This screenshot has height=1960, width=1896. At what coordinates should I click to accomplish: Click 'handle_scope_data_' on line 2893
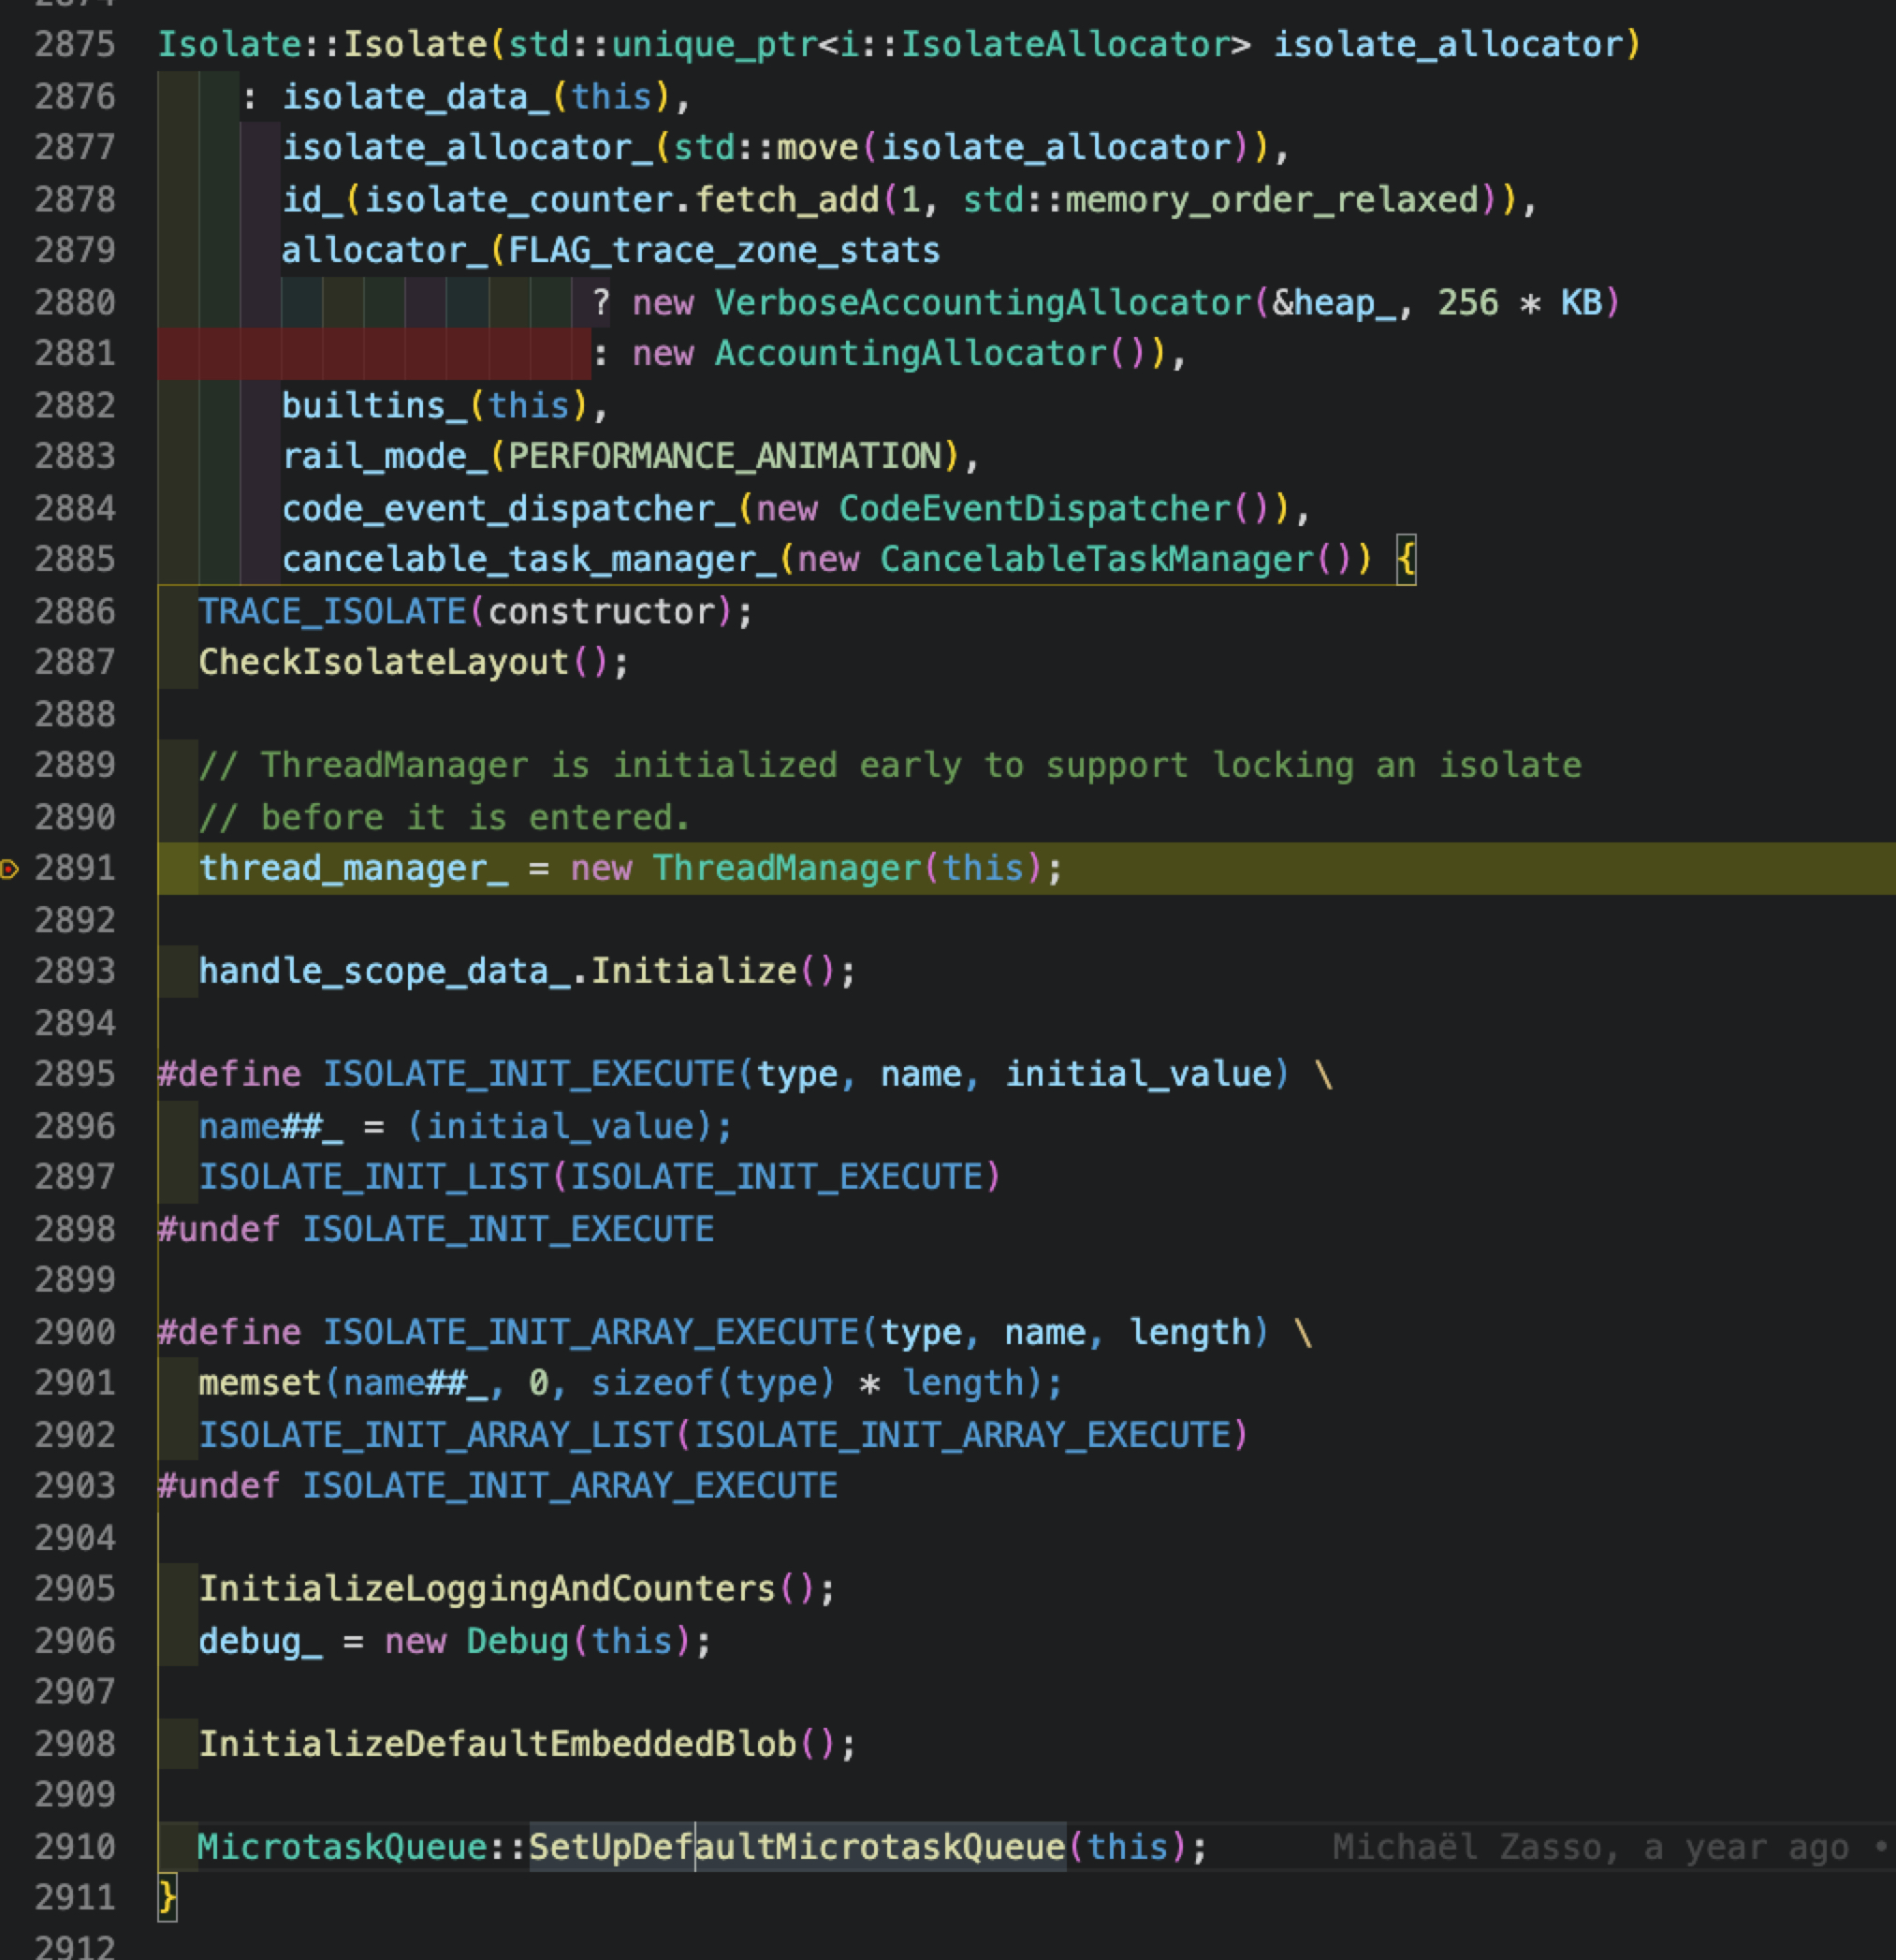coord(385,971)
